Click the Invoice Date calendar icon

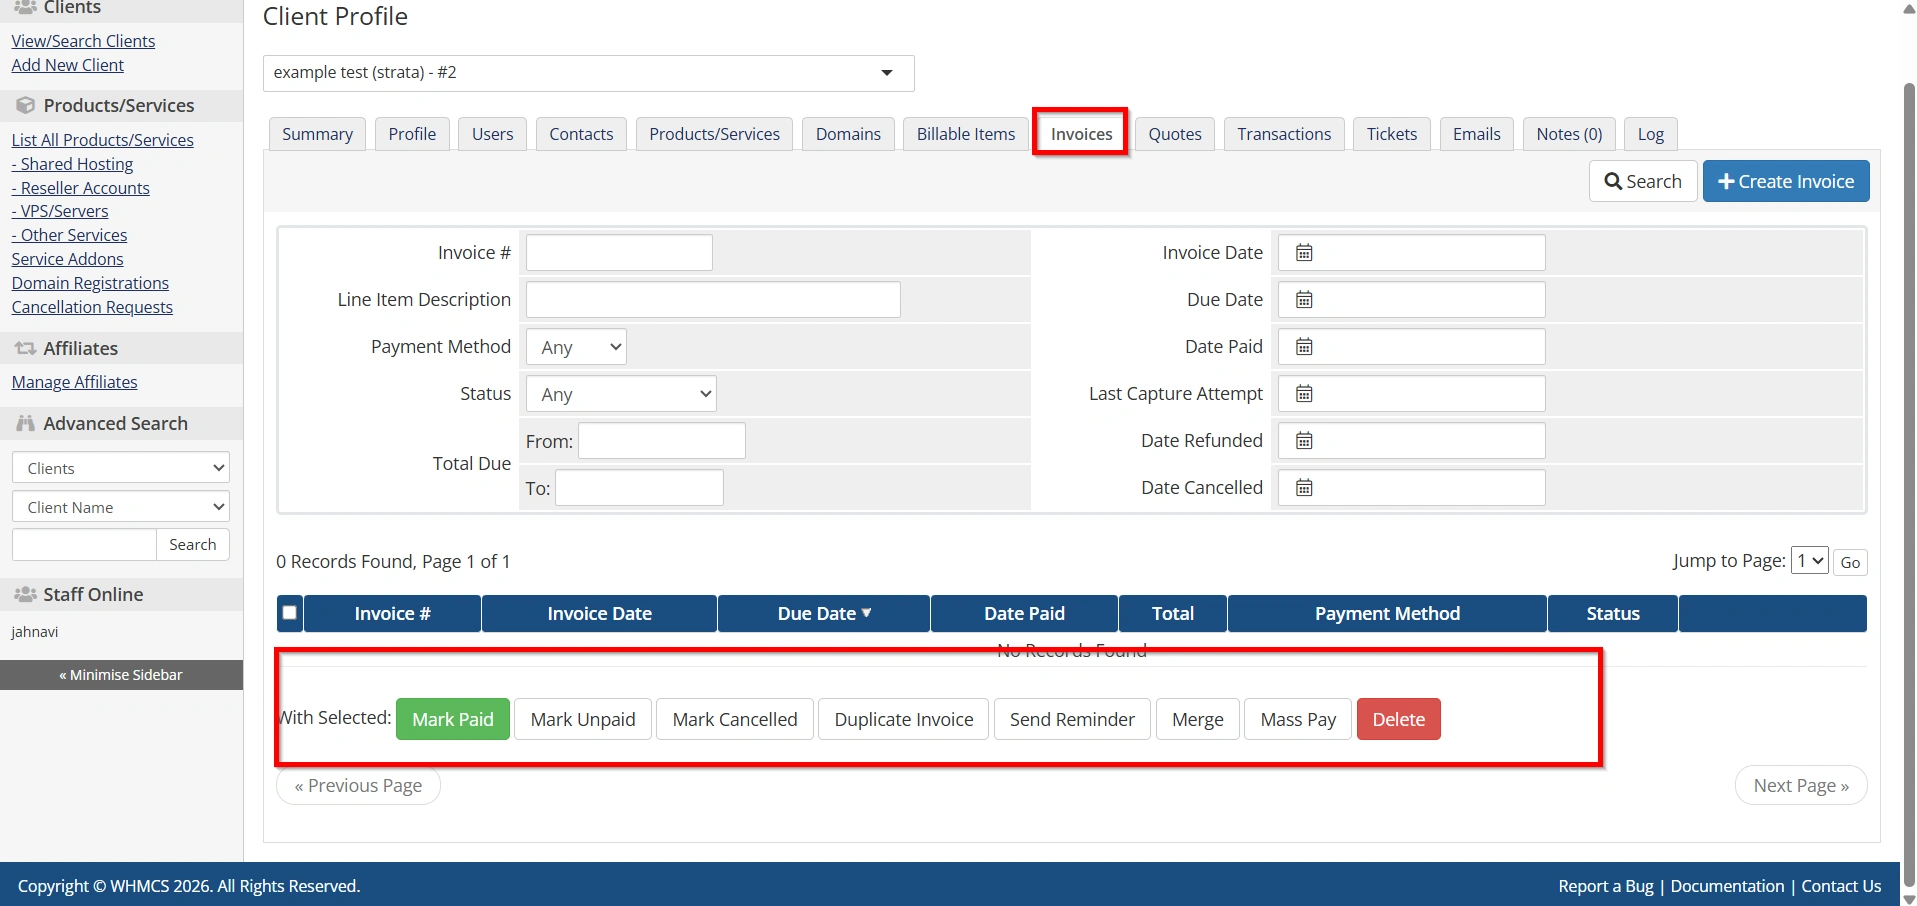click(x=1304, y=253)
